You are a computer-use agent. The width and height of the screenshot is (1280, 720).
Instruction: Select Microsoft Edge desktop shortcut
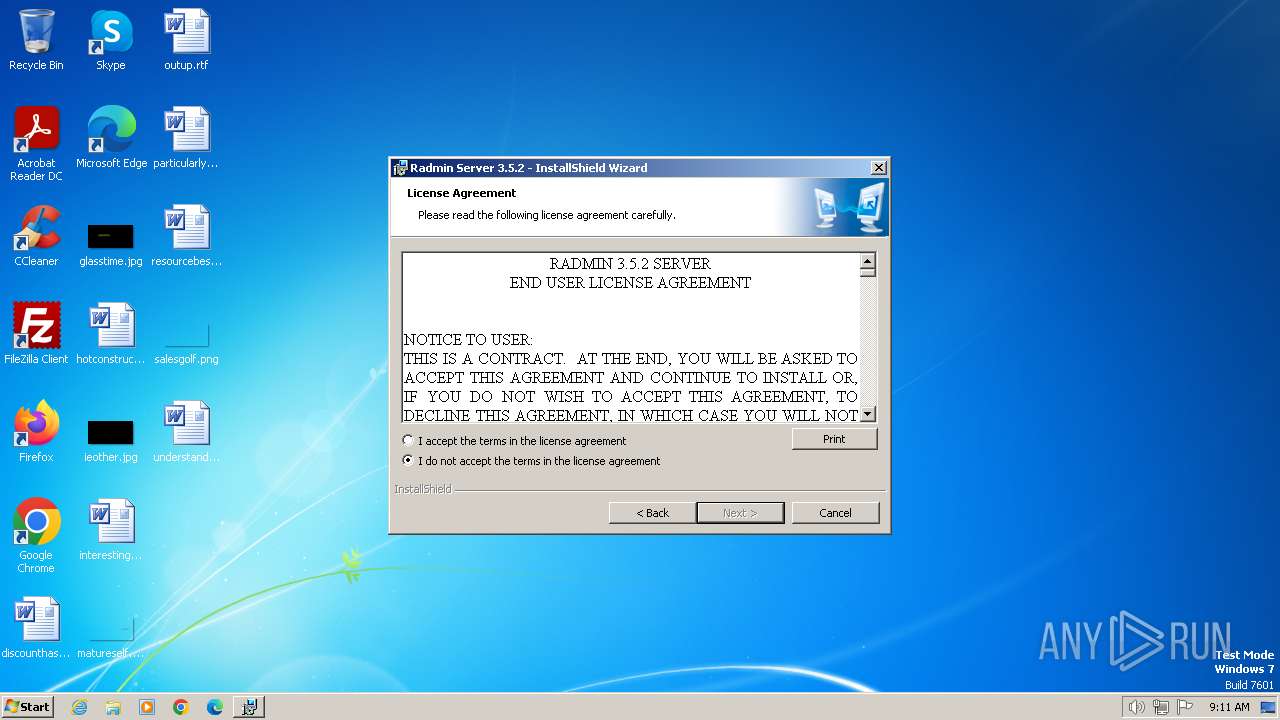pyautogui.click(x=111, y=138)
